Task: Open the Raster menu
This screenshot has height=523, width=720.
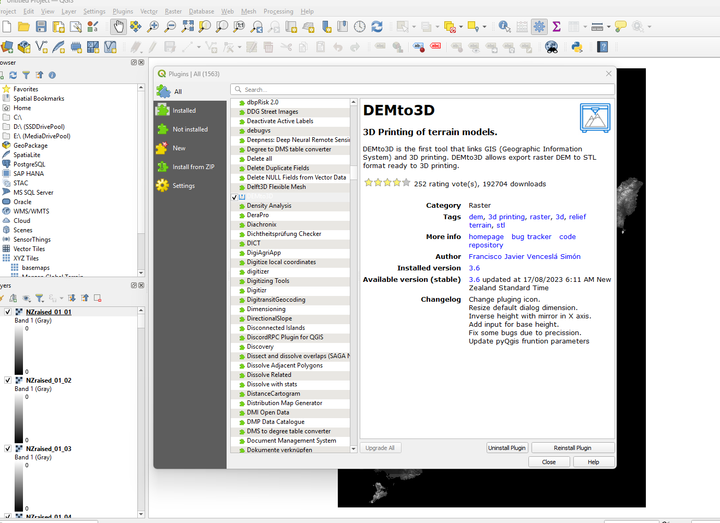Action: (x=173, y=11)
